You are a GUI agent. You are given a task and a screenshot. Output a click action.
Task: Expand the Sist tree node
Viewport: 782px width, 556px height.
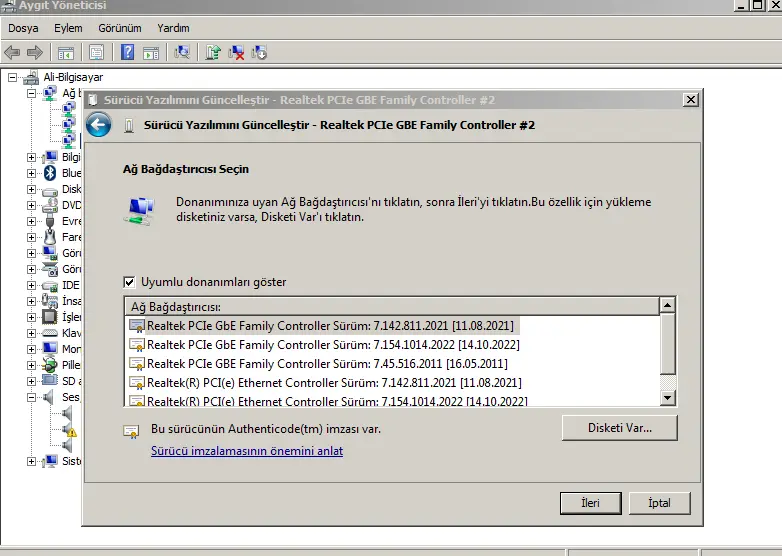[x=31, y=461]
